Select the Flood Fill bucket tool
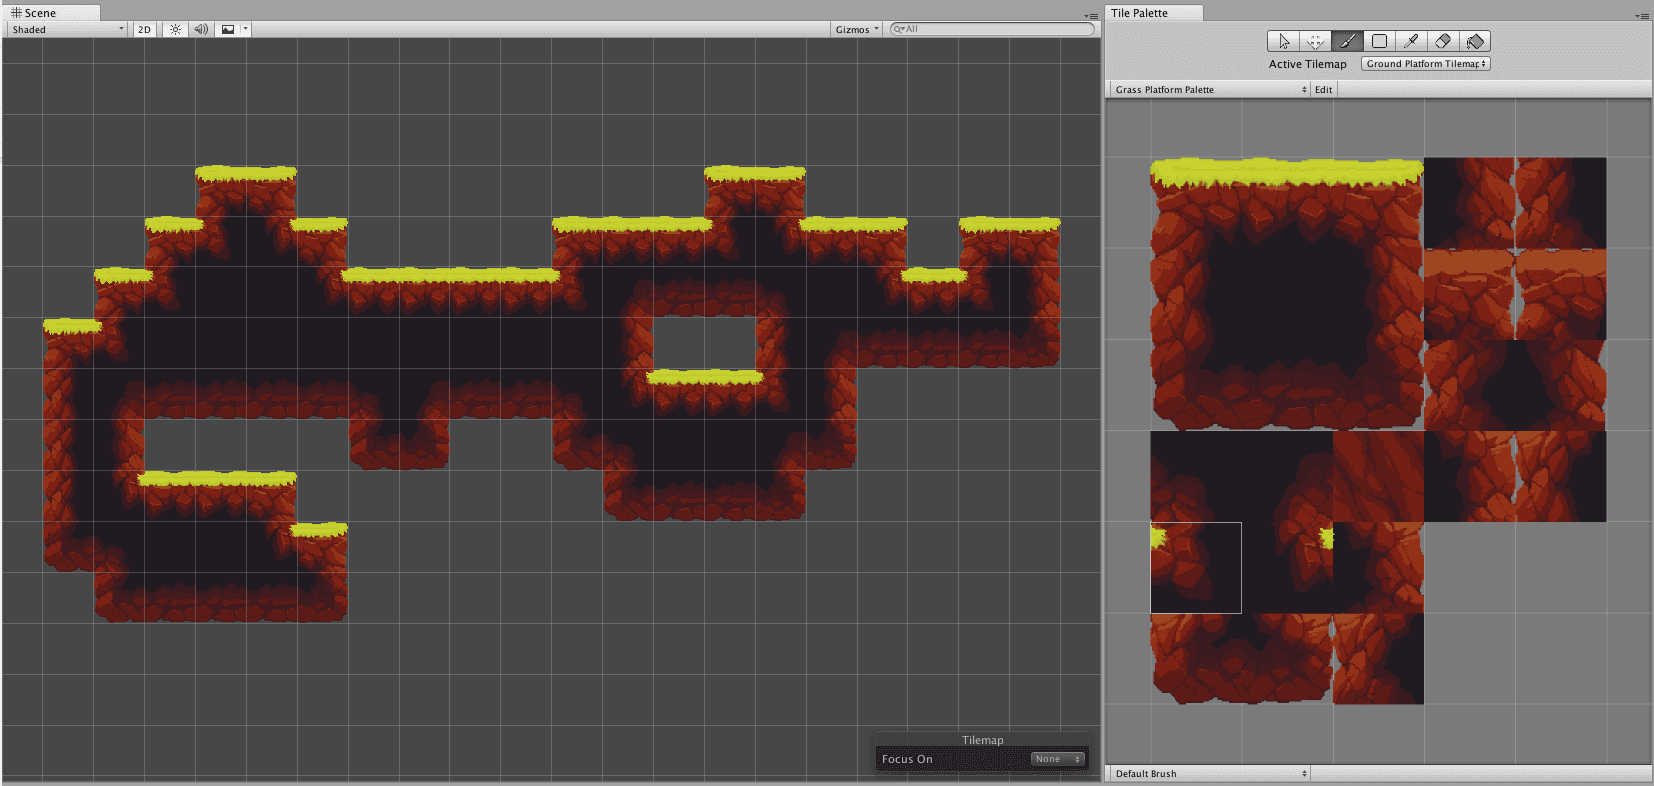The image size is (1654, 786). 1475,41
